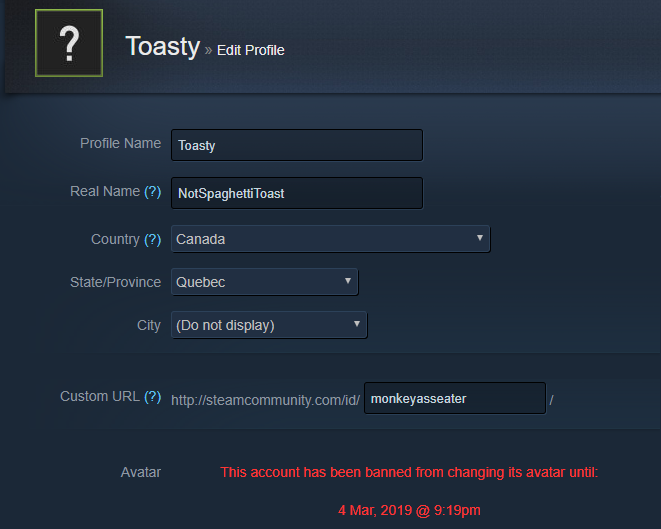This screenshot has width=661, height=529.
Task: Click the Edit Profile breadcrumb text
Action: tap(250, 50)
